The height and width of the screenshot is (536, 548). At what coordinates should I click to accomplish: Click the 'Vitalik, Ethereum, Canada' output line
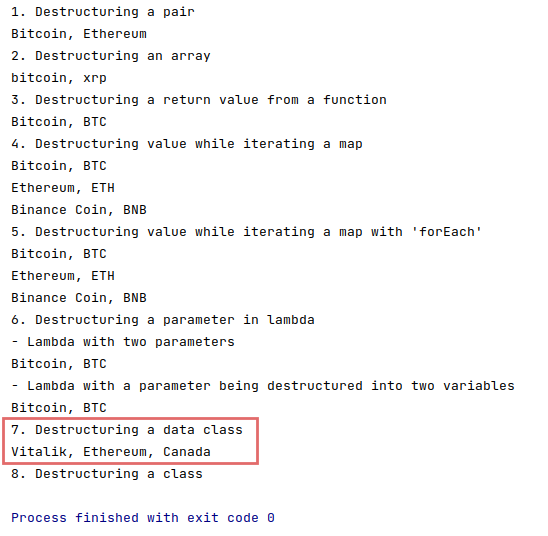pyautogui.click(x=110, y=452)
